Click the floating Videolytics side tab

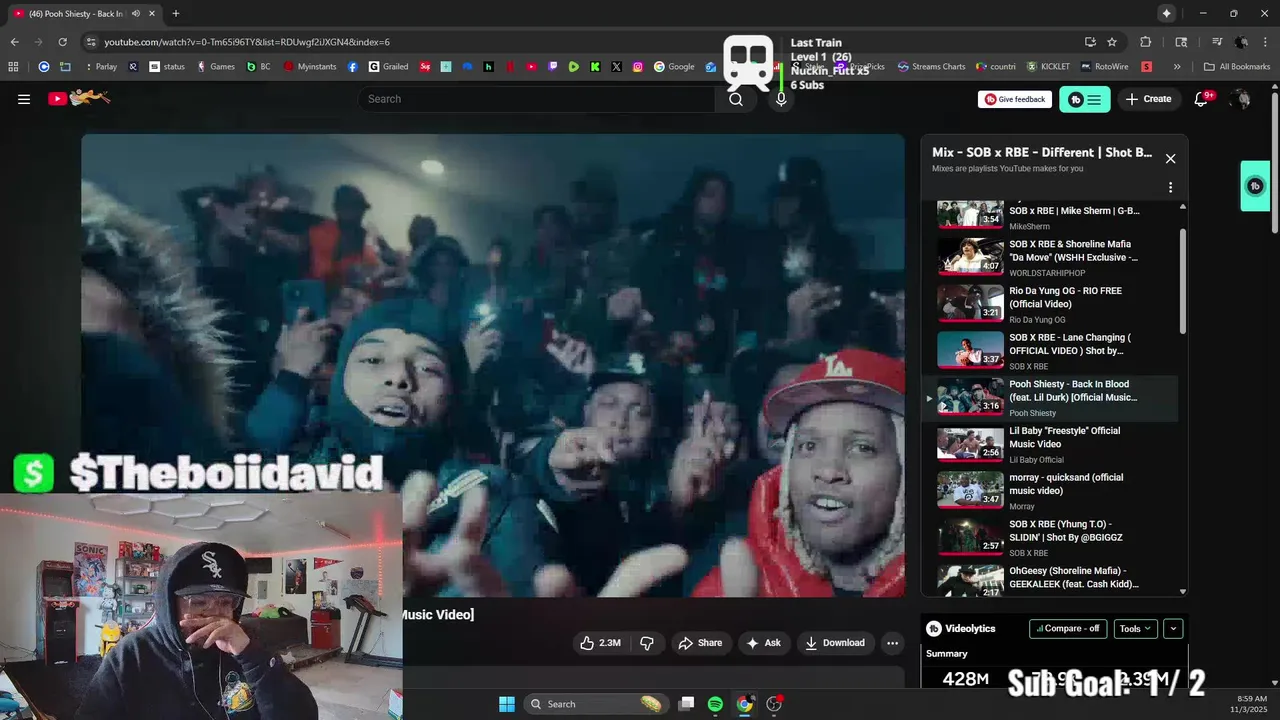pos(1256,186)
